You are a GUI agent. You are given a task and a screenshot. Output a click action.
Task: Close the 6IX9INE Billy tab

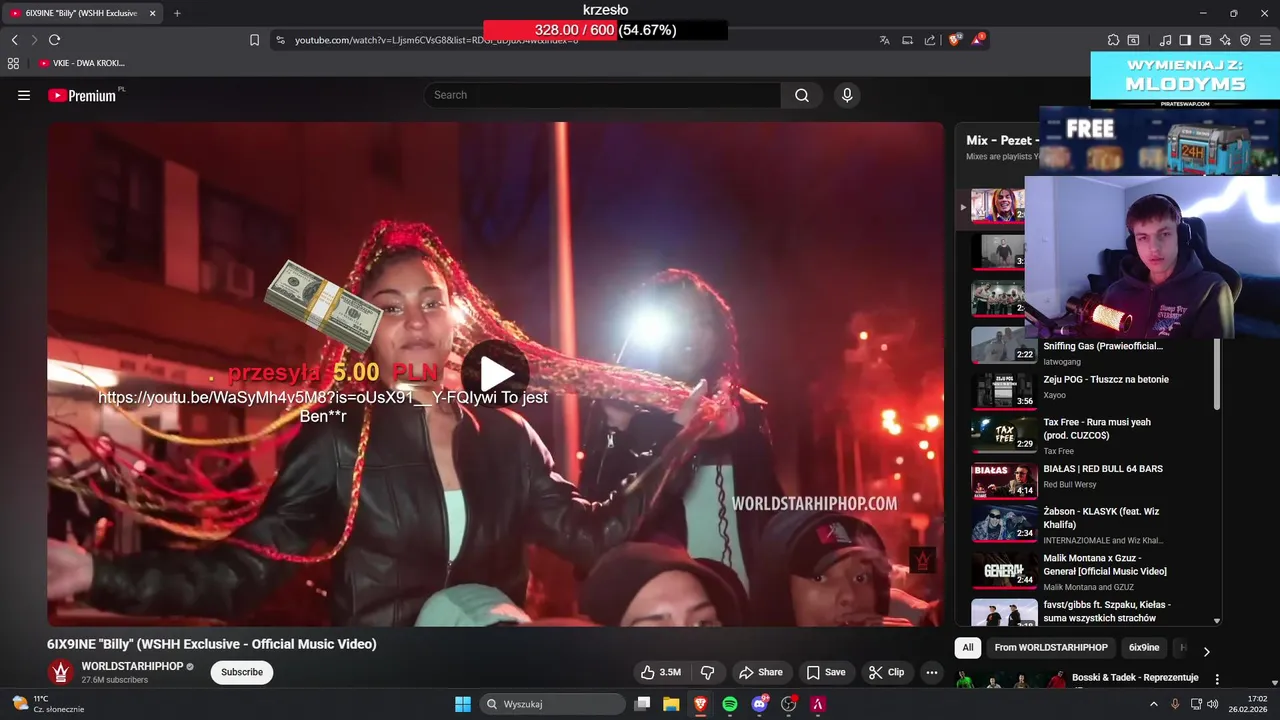tap(152, 13)
